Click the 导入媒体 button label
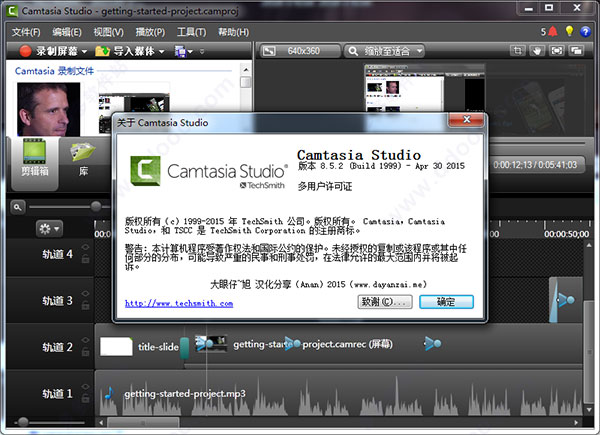Viewport: 600px width, 435px height. click(134, 51)
